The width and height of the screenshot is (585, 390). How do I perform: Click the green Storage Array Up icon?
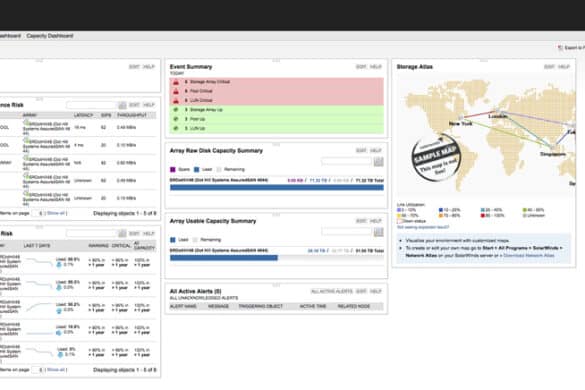[x=176, y=110]
